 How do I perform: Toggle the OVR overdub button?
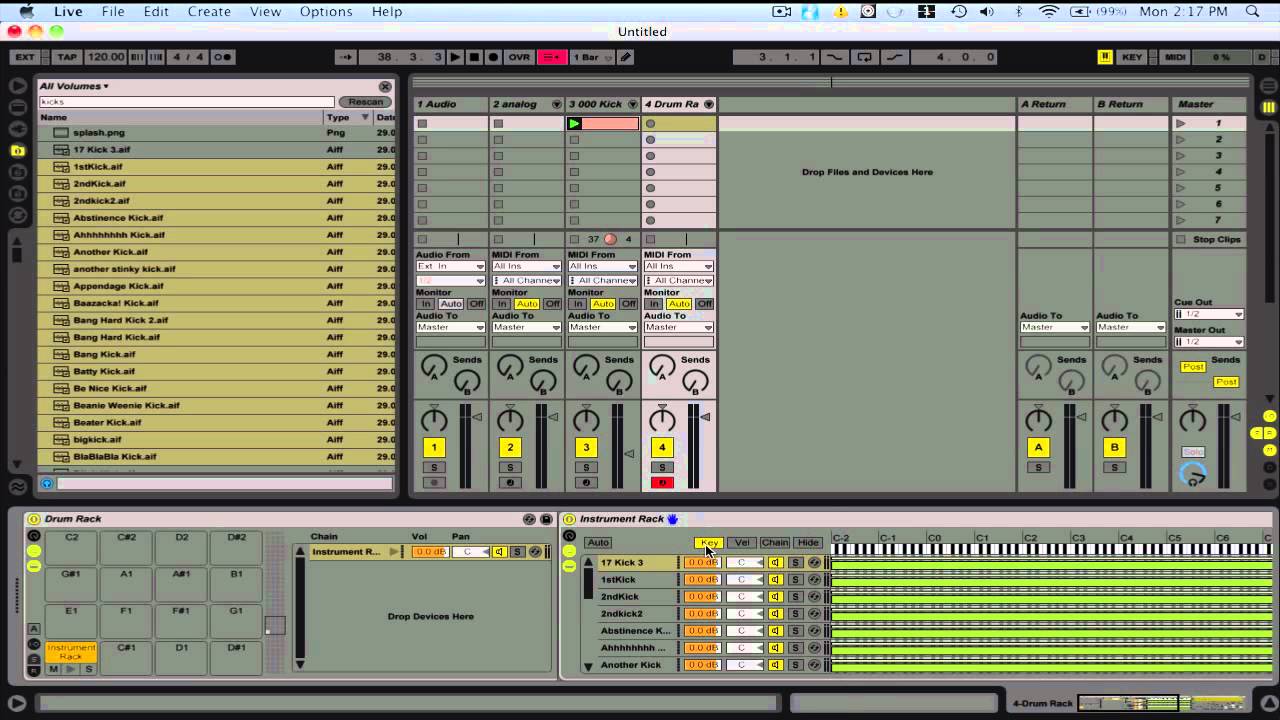pyautogui.click(x=520, y=57)
